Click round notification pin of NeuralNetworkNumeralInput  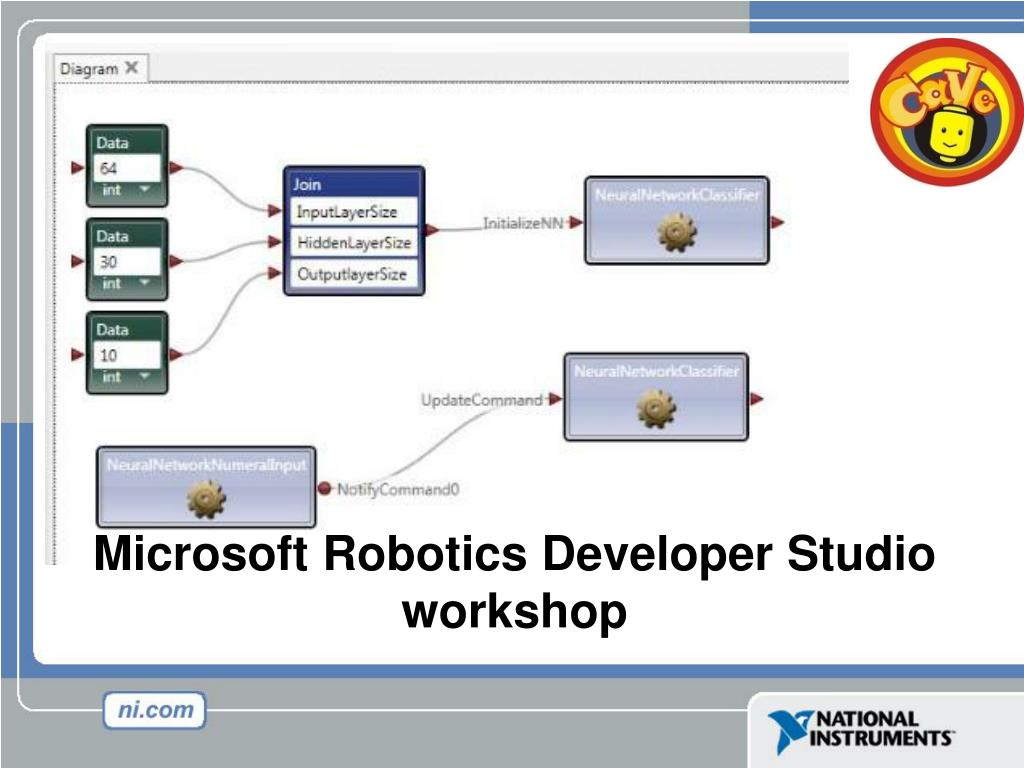[x=325, y=488]
